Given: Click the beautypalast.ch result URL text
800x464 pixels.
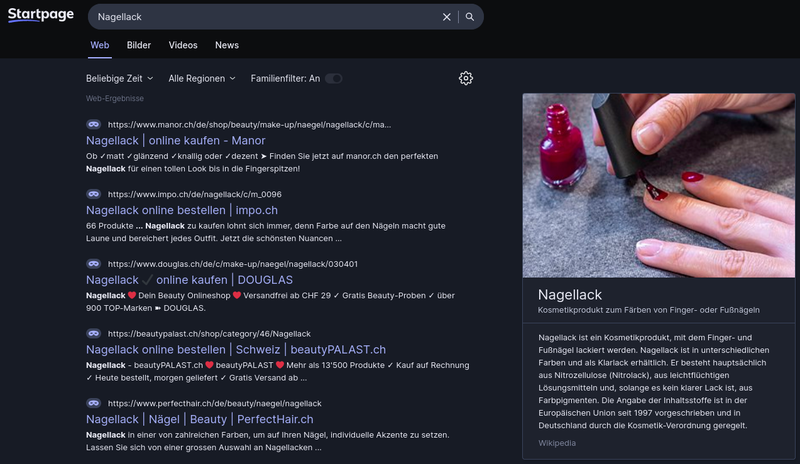Looking at the screenshot, I should tap(209, 334).
